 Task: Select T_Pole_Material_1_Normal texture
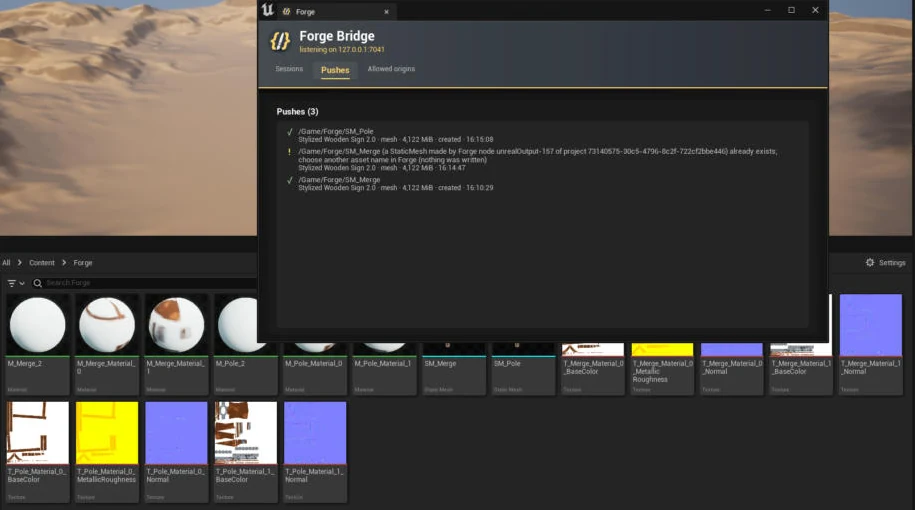[315, 452]
